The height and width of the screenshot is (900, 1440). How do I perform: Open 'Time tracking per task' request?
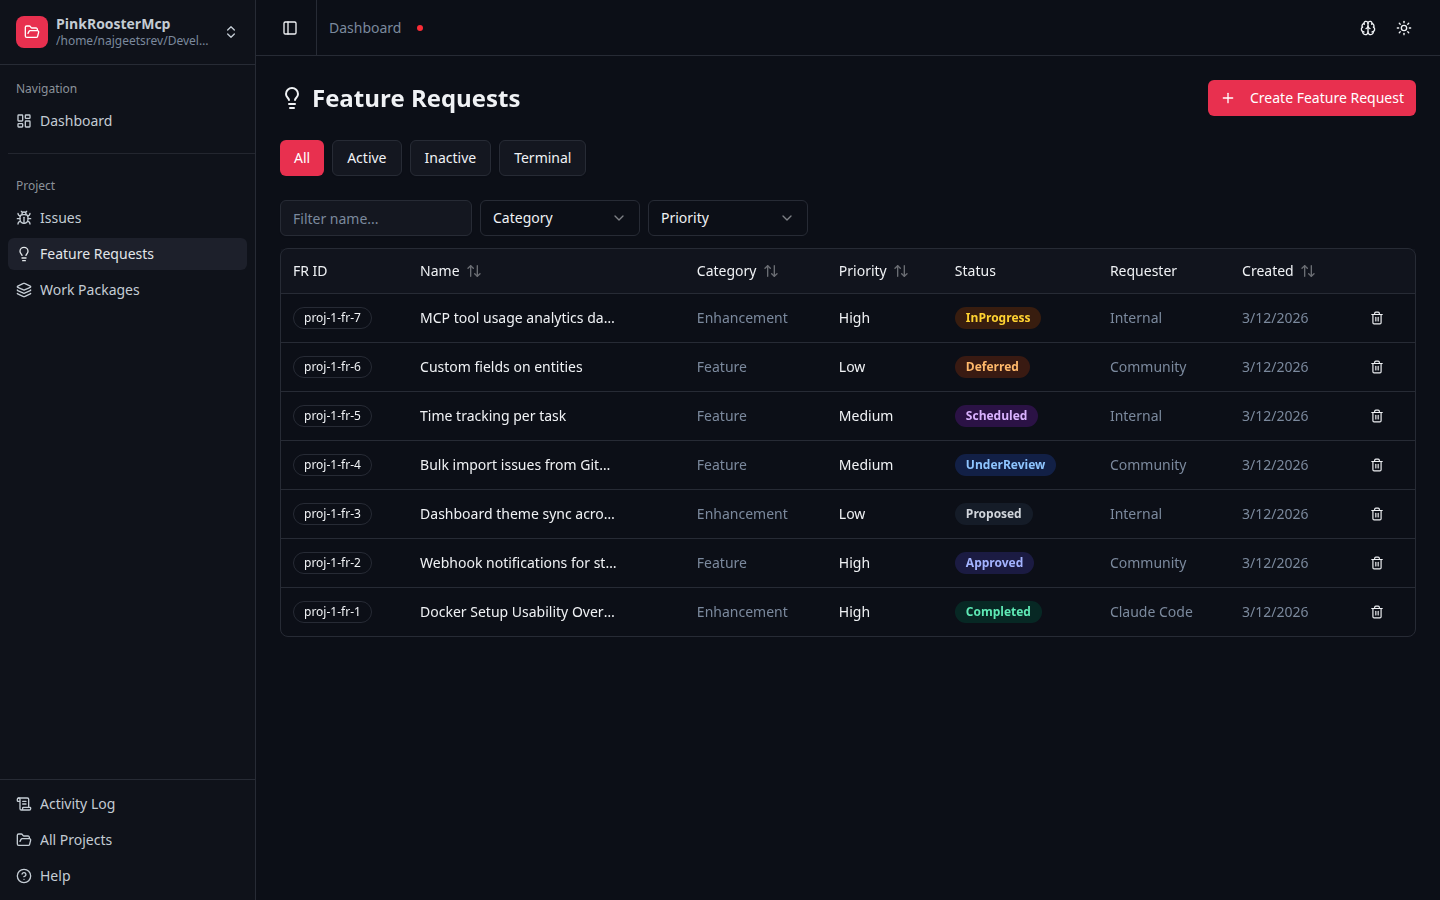pyautogui.click(x=493, y=416)
